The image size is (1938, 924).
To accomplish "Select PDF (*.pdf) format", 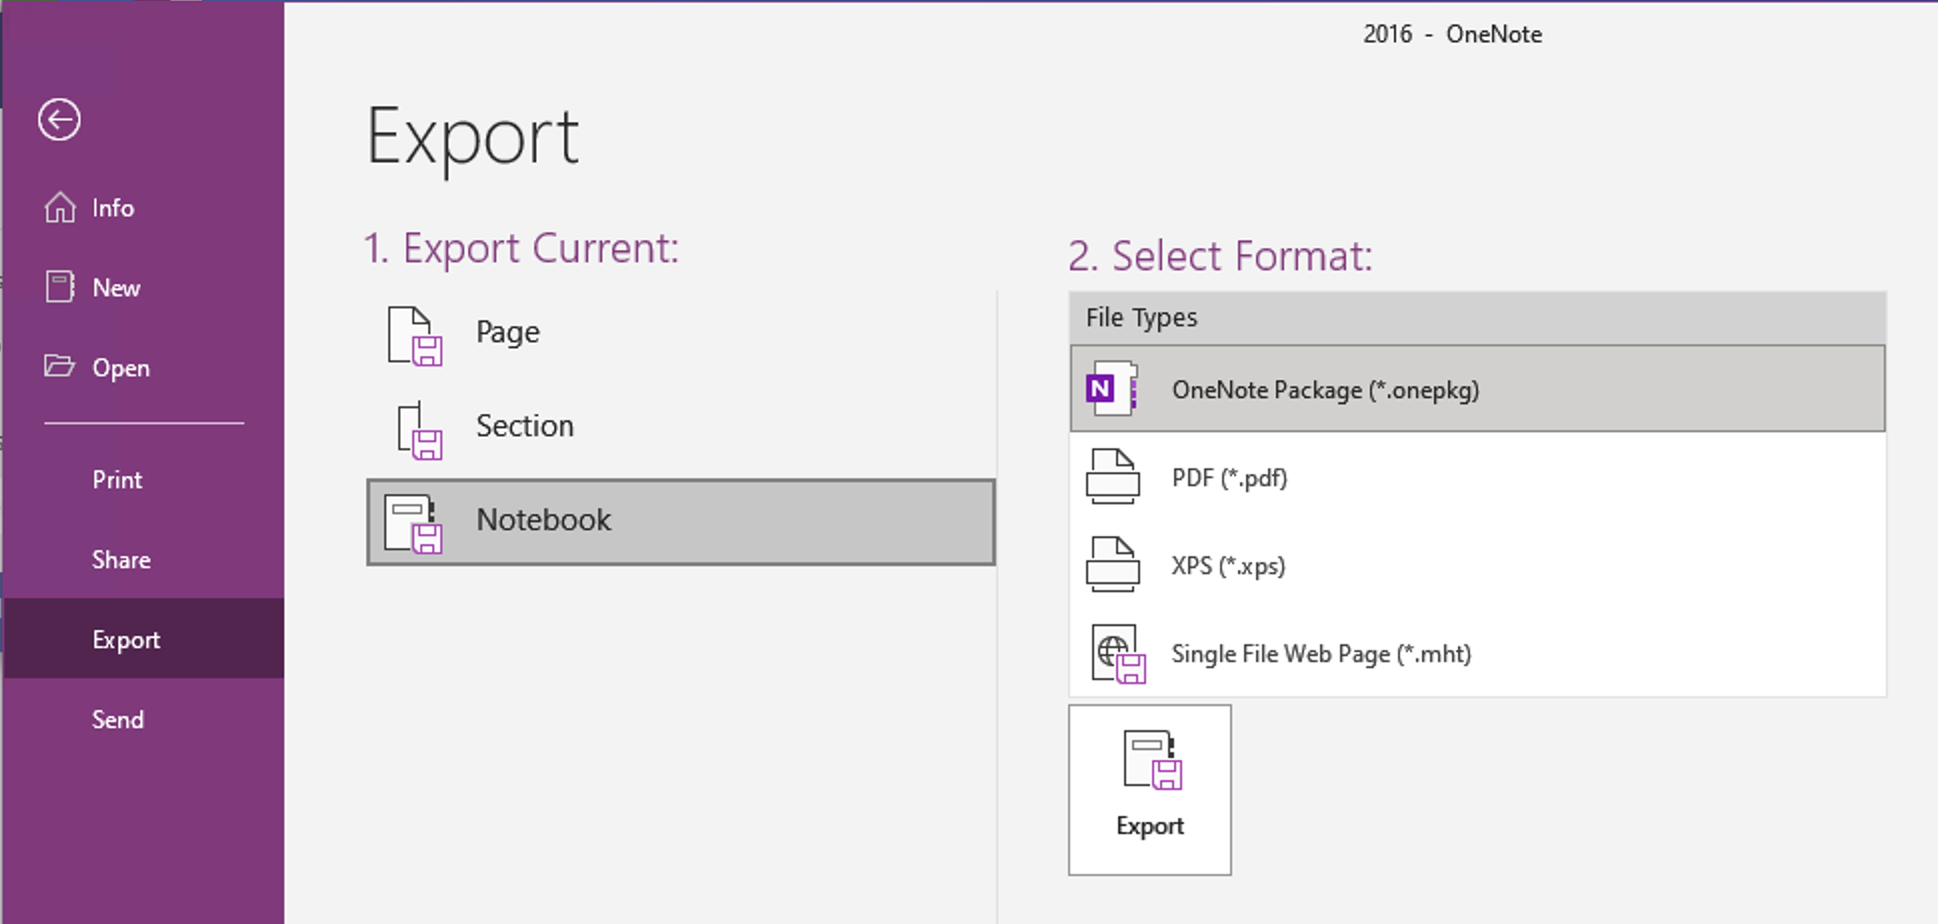I will pyautogui.click(x=1477, y=478).
